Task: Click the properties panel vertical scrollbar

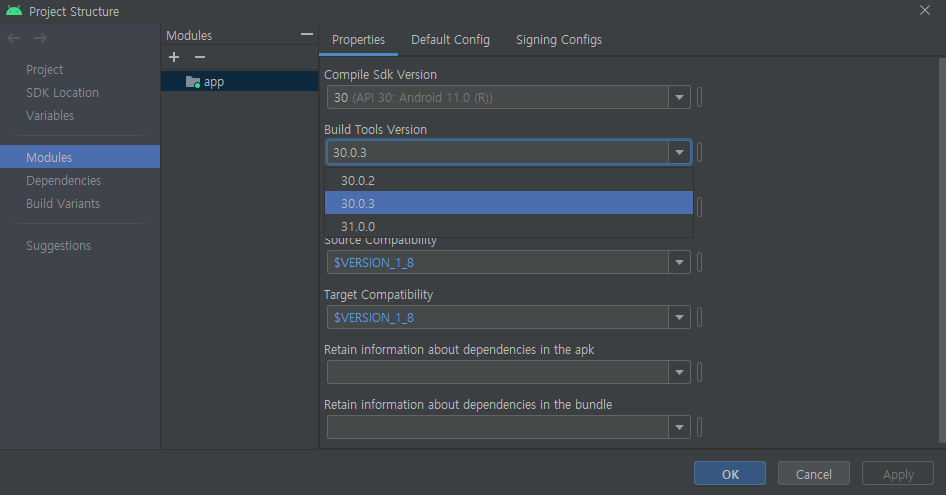Action: pyautogui.click(x=942, y=251)
